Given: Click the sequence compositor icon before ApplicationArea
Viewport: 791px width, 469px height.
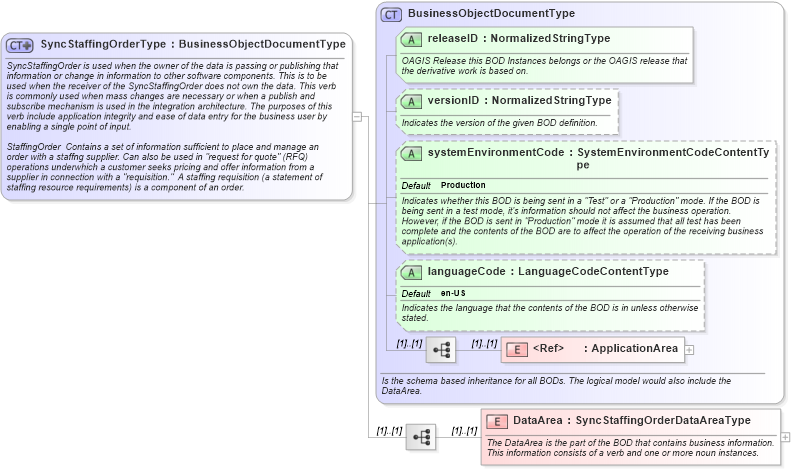Looking at the screenshot, I should coord(441,349).
